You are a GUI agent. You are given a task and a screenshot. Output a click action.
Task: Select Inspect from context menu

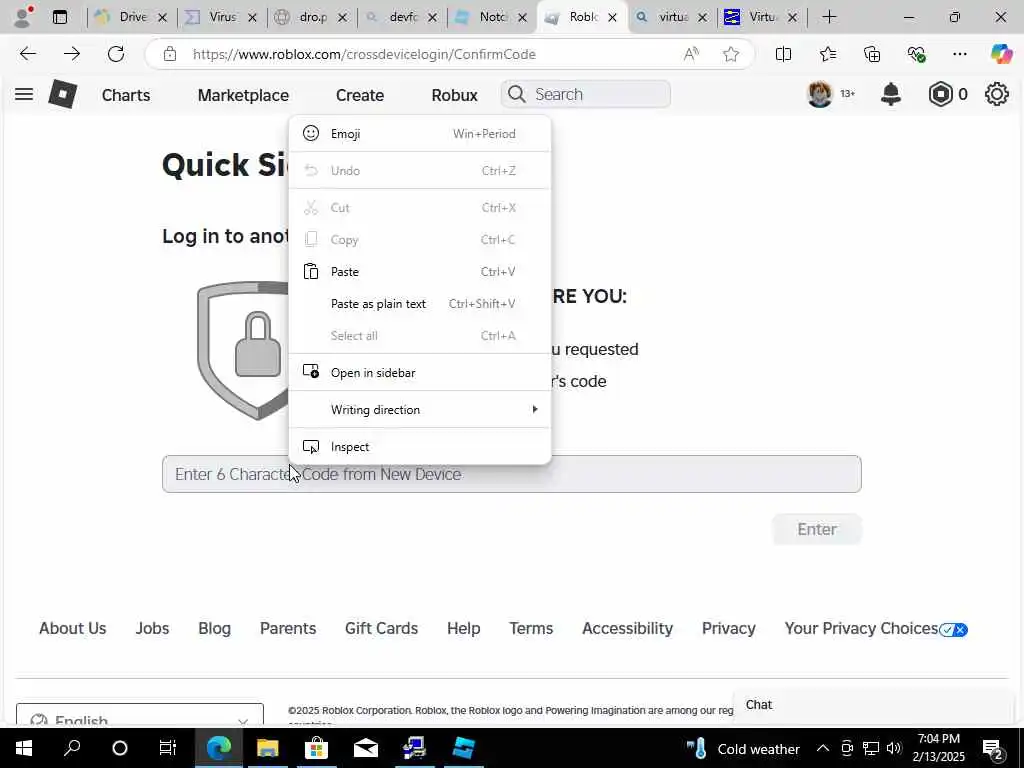pos(419,447)
